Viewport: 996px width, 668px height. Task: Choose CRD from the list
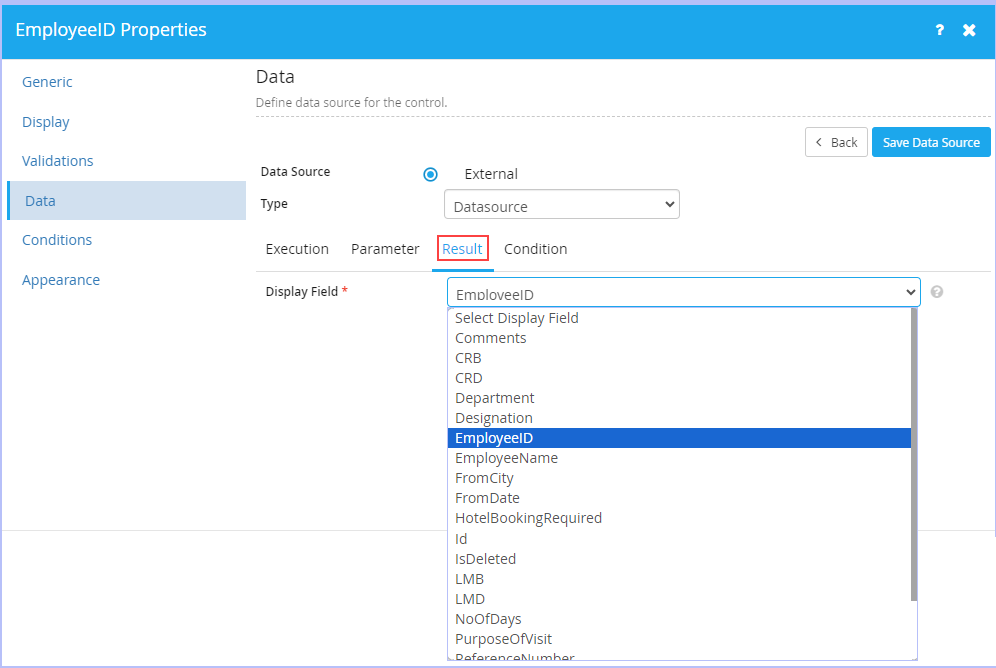pyautogui.click(x=679, y=378)
